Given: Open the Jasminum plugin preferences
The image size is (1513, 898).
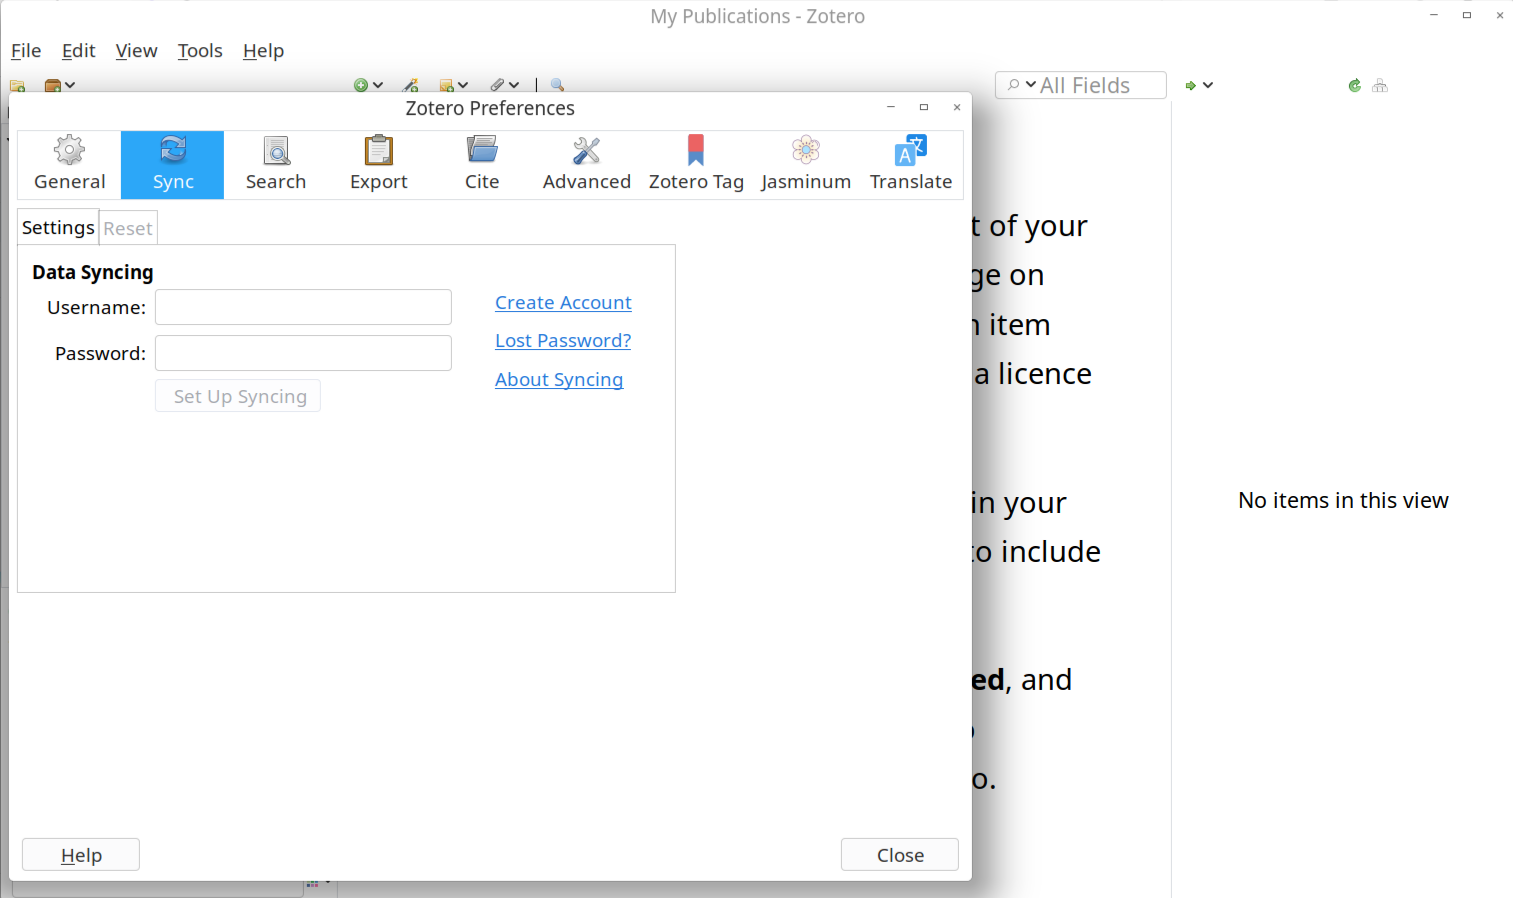Looking at the screenshot, I should [806, 165].
